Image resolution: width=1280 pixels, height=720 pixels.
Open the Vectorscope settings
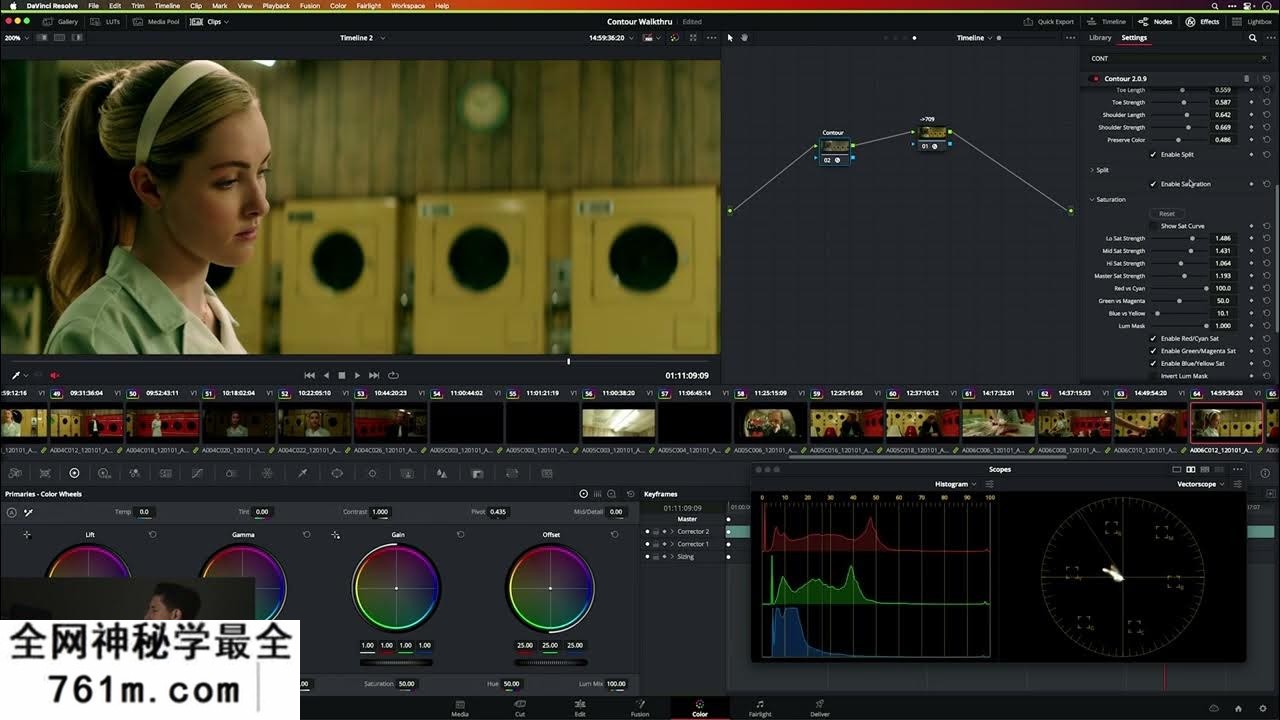(x=1237, y=484)
